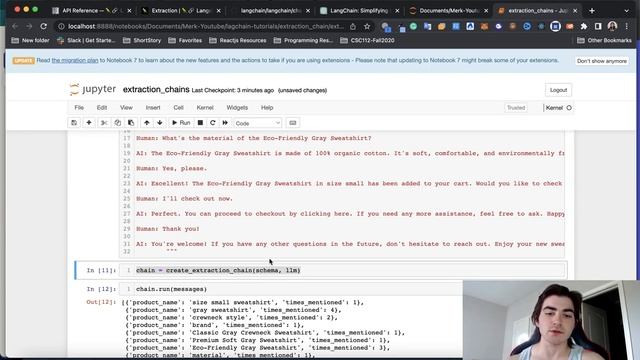The width and height of the screenshot is (640, 360).
Task: Dismiss banner with Don't show anymore
Action: [x=602, y=61]
